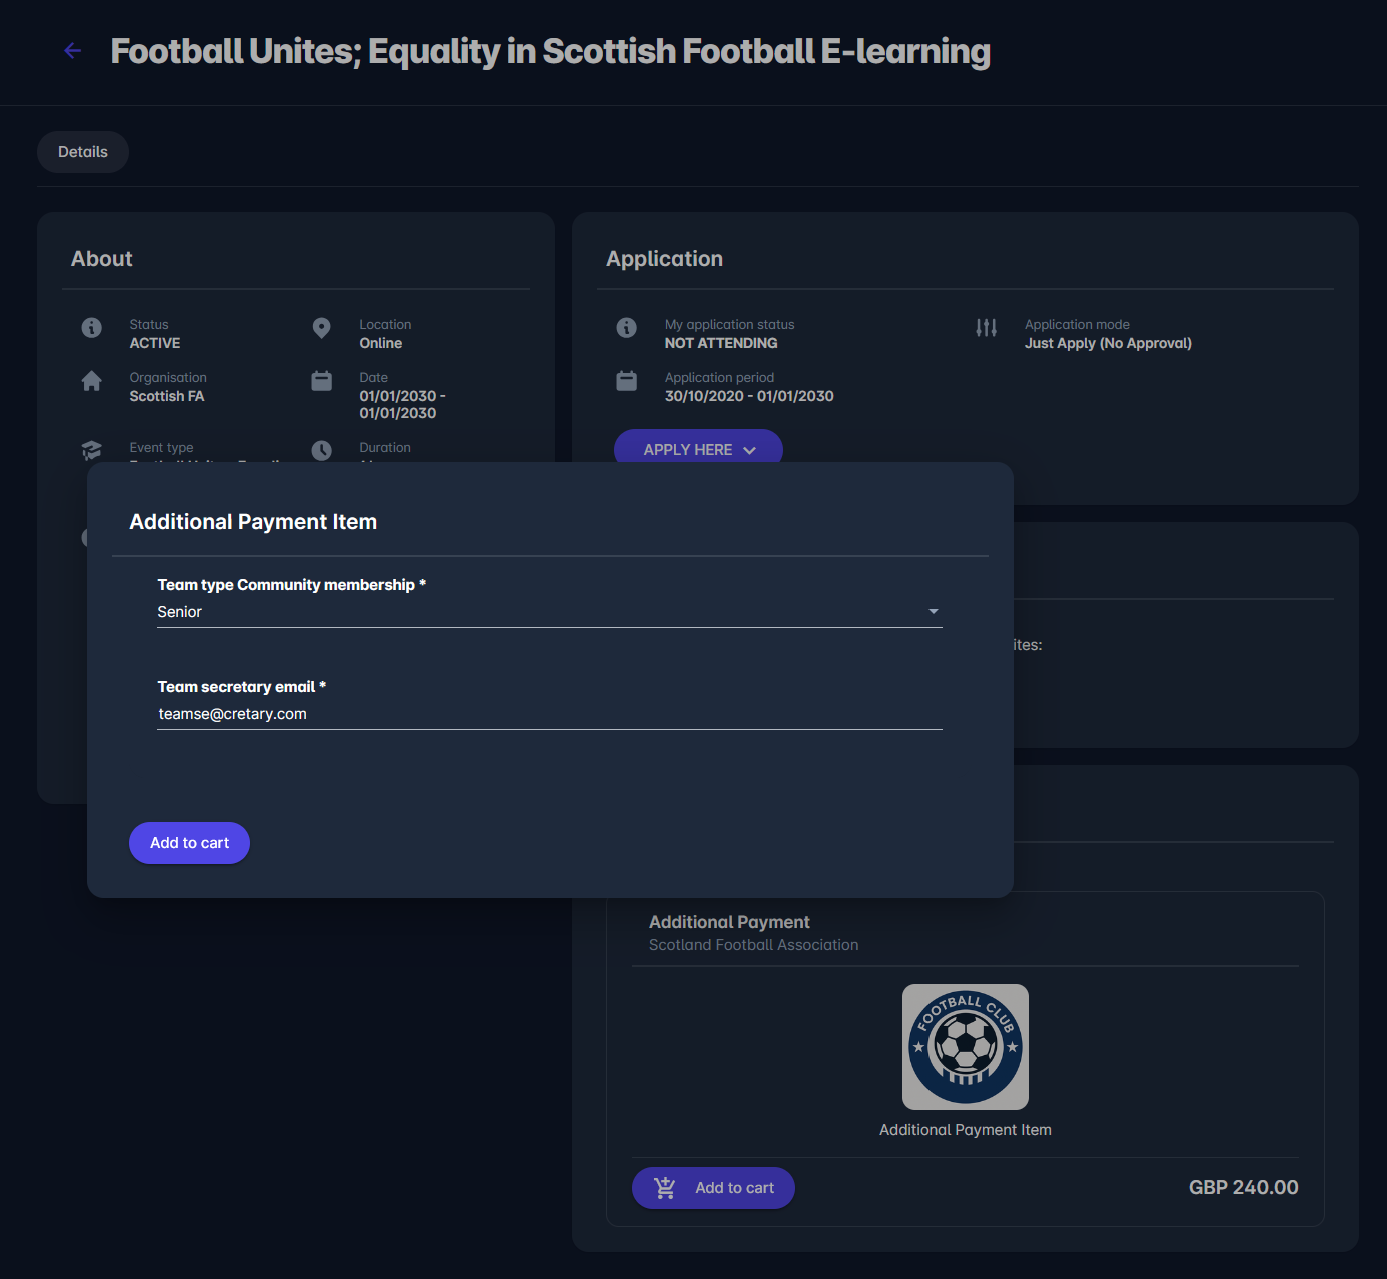Click the back arrow icon
1387x1279 pixels.
(x=72, y=51)
